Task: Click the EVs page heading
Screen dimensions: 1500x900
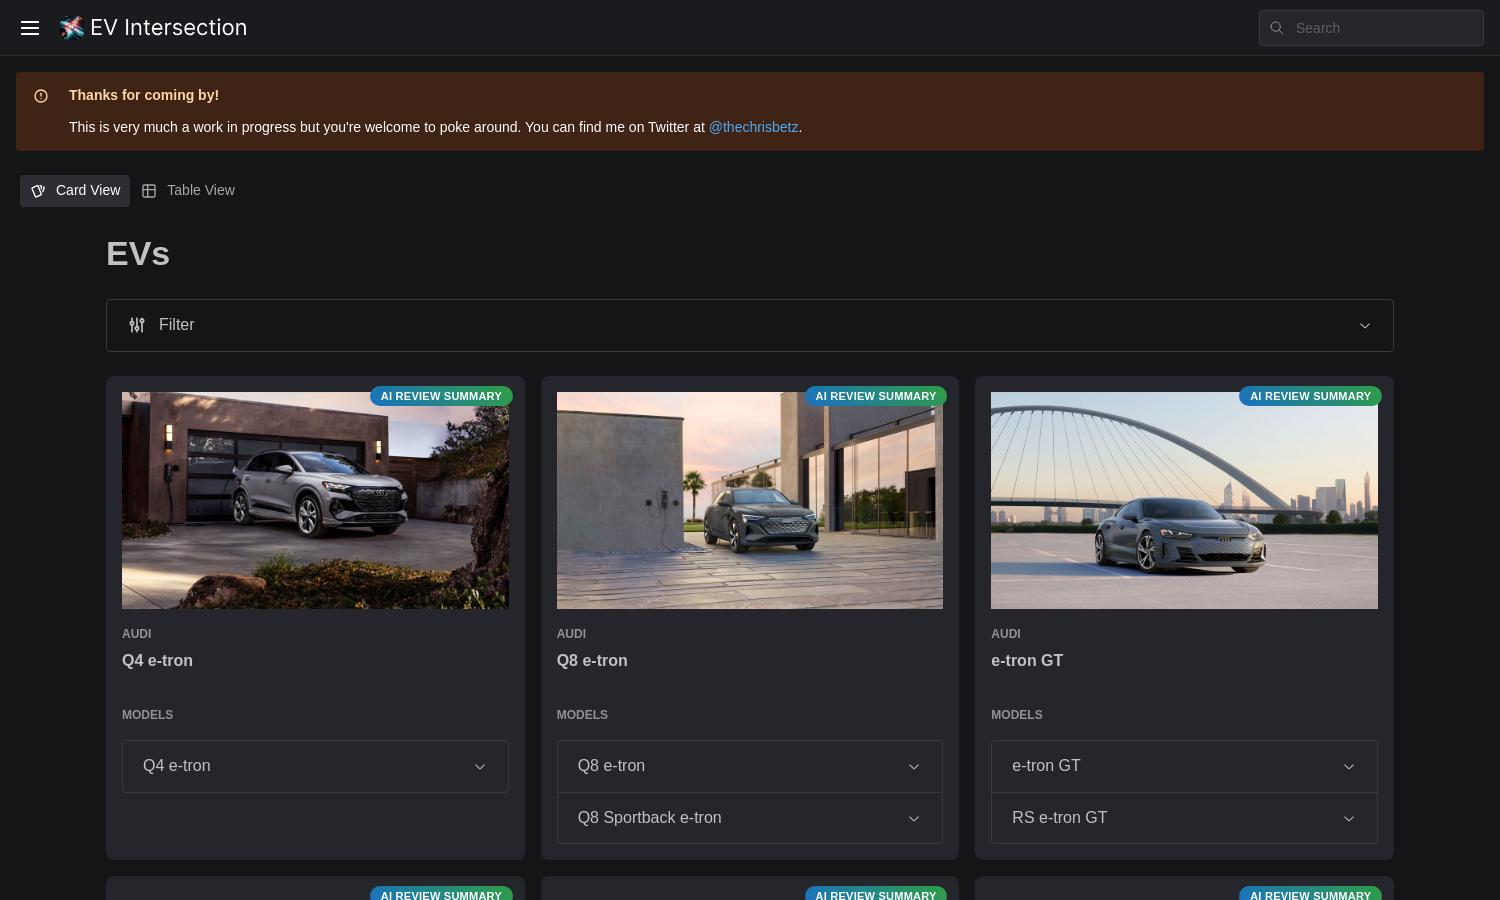Action: (x=138, y=254)
